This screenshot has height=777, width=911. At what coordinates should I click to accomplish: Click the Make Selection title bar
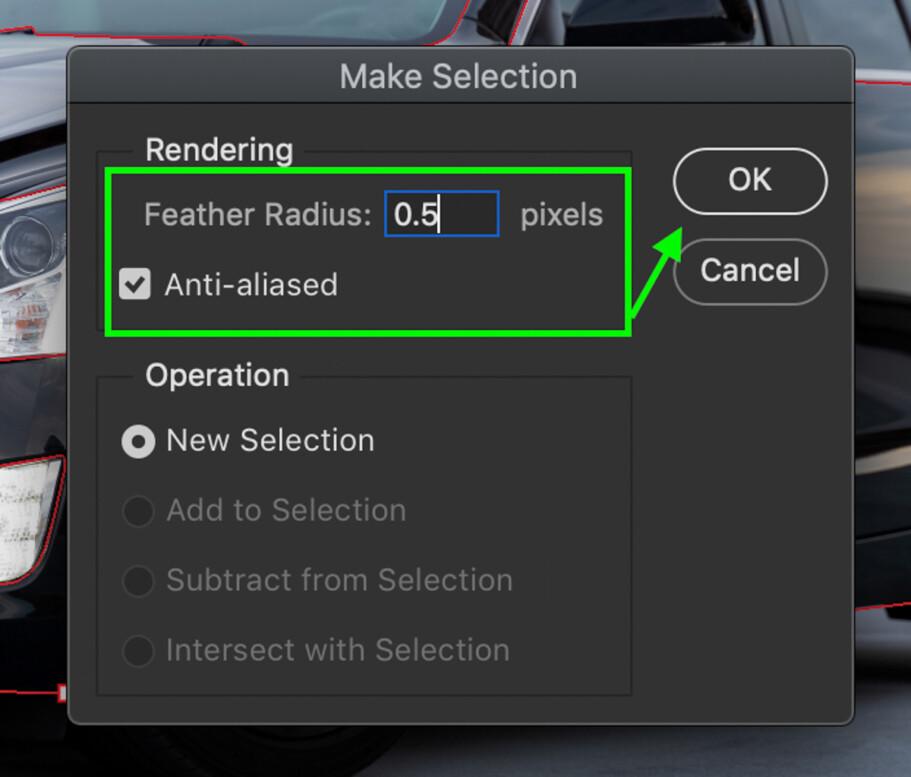point(458,76)
